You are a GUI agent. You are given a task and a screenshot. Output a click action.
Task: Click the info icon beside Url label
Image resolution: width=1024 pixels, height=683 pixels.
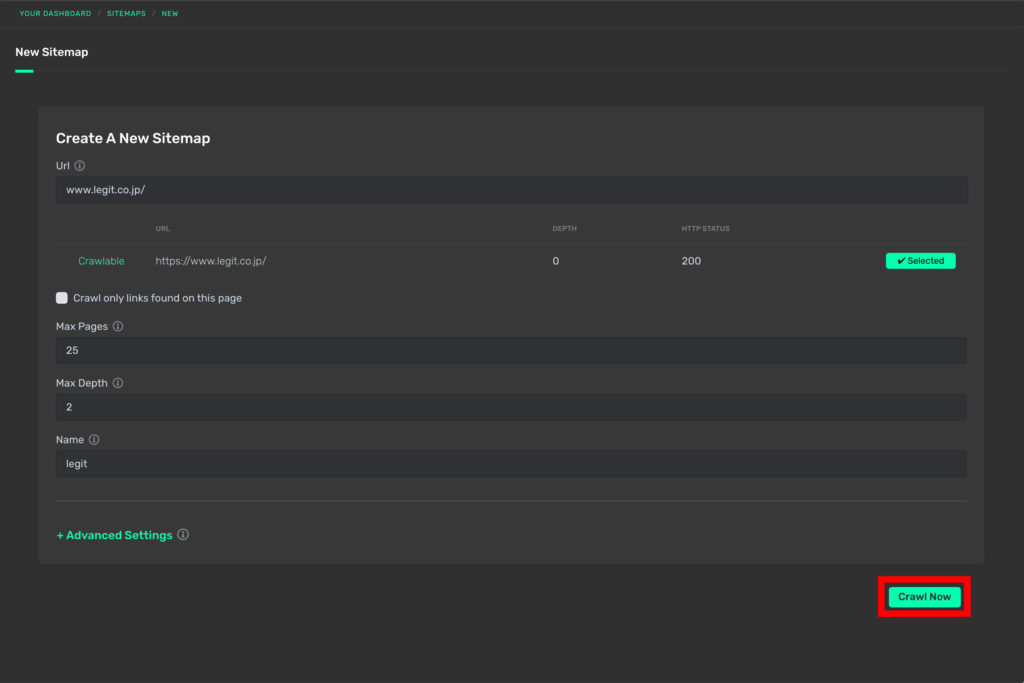pos(80,166)
